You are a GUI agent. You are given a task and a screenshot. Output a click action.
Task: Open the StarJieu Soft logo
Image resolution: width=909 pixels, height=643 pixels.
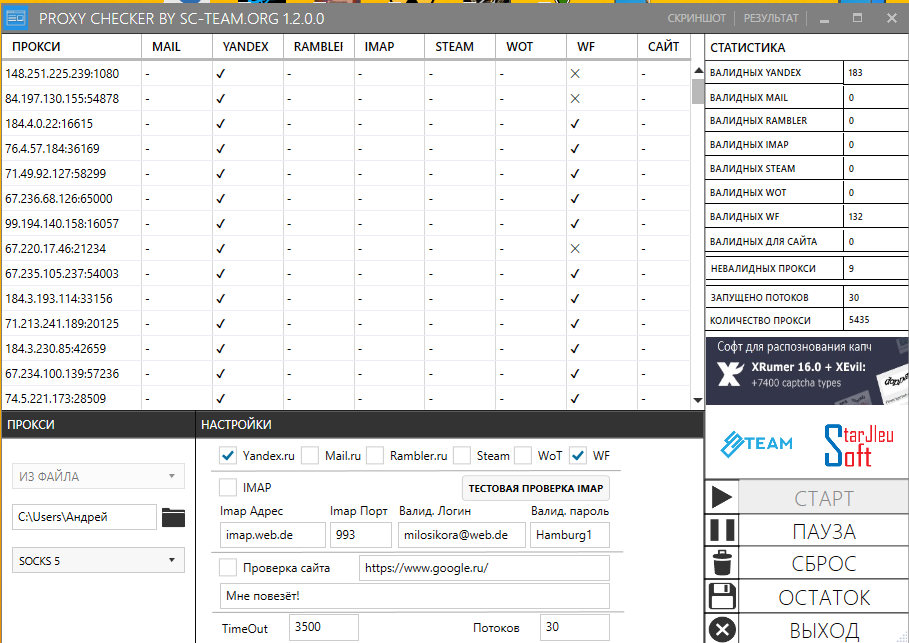[859, 445]
